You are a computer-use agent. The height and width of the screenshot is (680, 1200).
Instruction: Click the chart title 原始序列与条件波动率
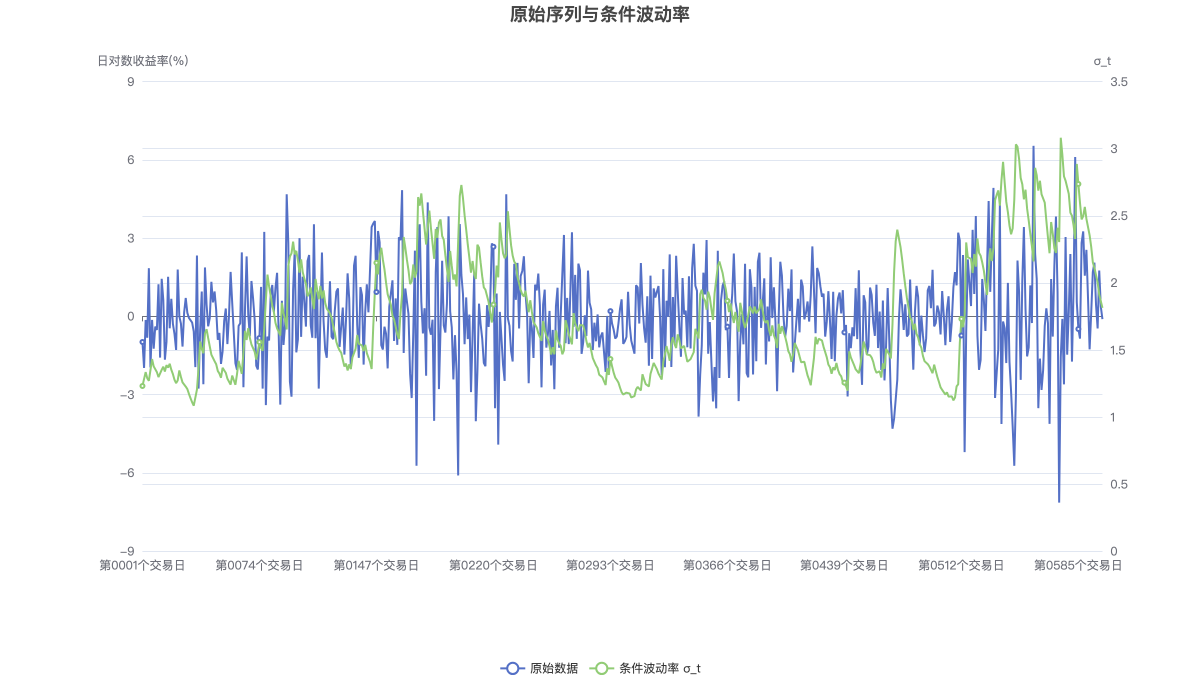tap(600, 14)
